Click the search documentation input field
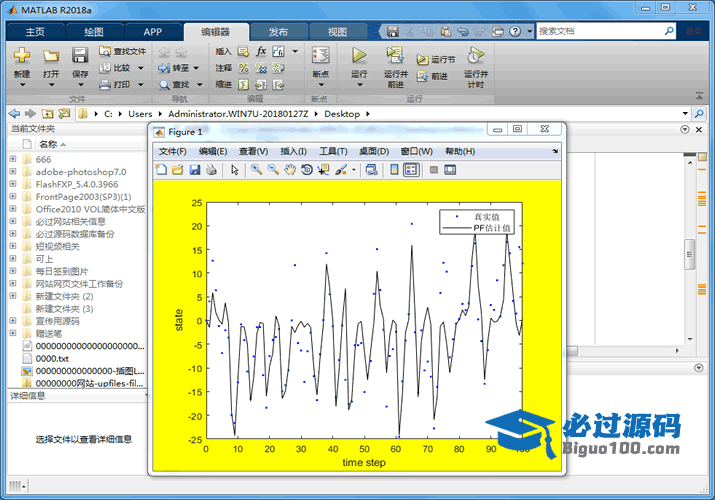The height and width of the screenshot is (500, 715). tap(600, 31)
